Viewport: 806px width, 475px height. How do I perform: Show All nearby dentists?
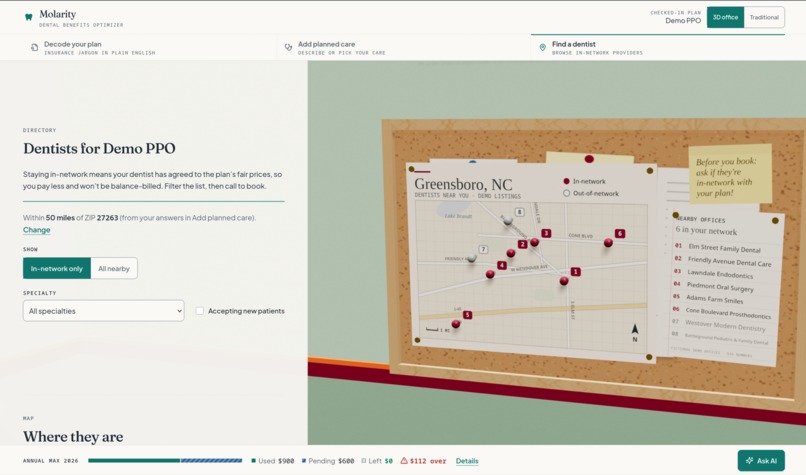point(114,268)
